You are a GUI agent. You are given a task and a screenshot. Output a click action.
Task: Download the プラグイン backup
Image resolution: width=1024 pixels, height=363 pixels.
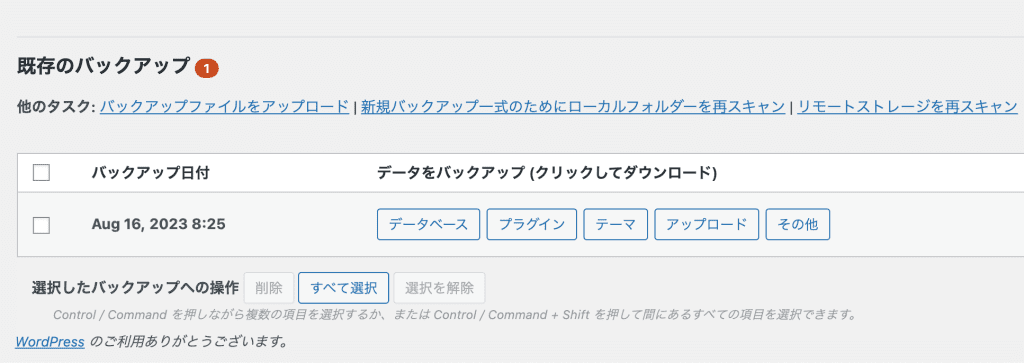(532, 225)
